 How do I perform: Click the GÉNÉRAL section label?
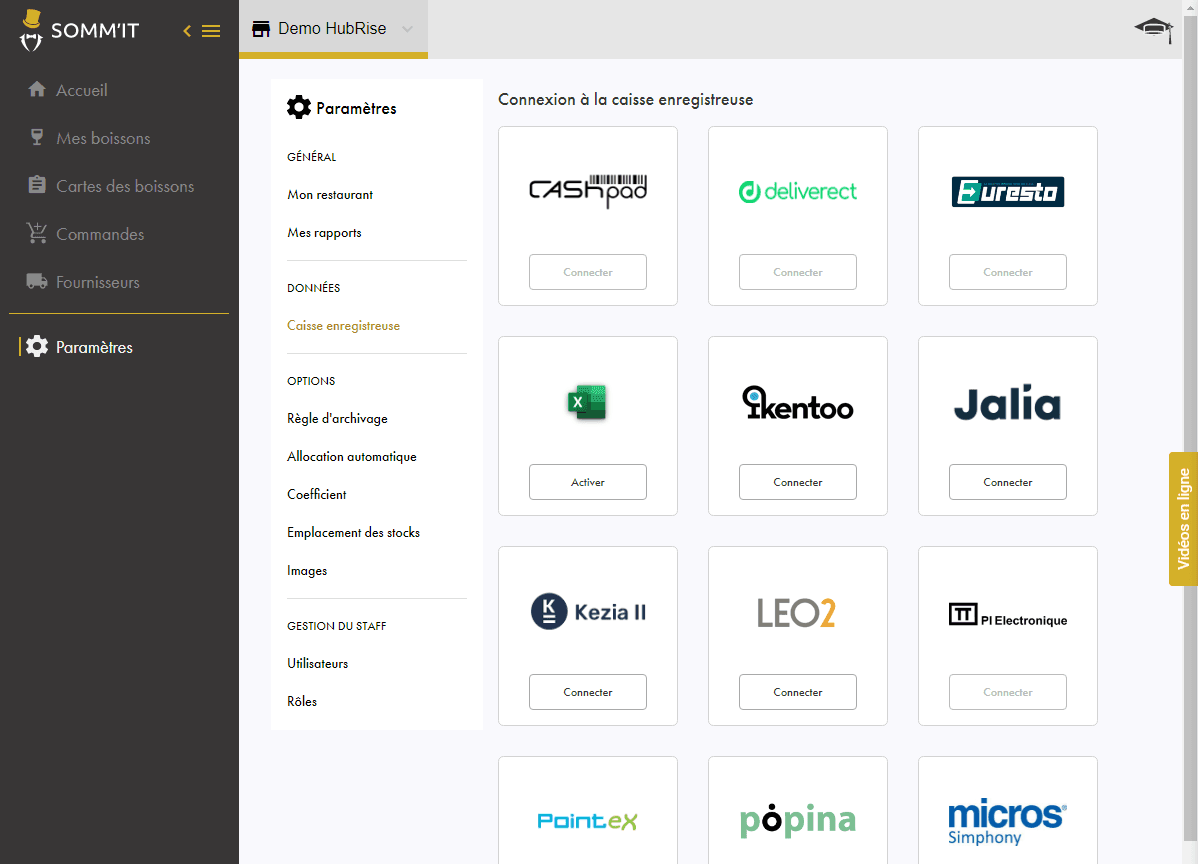pos(312,157)
